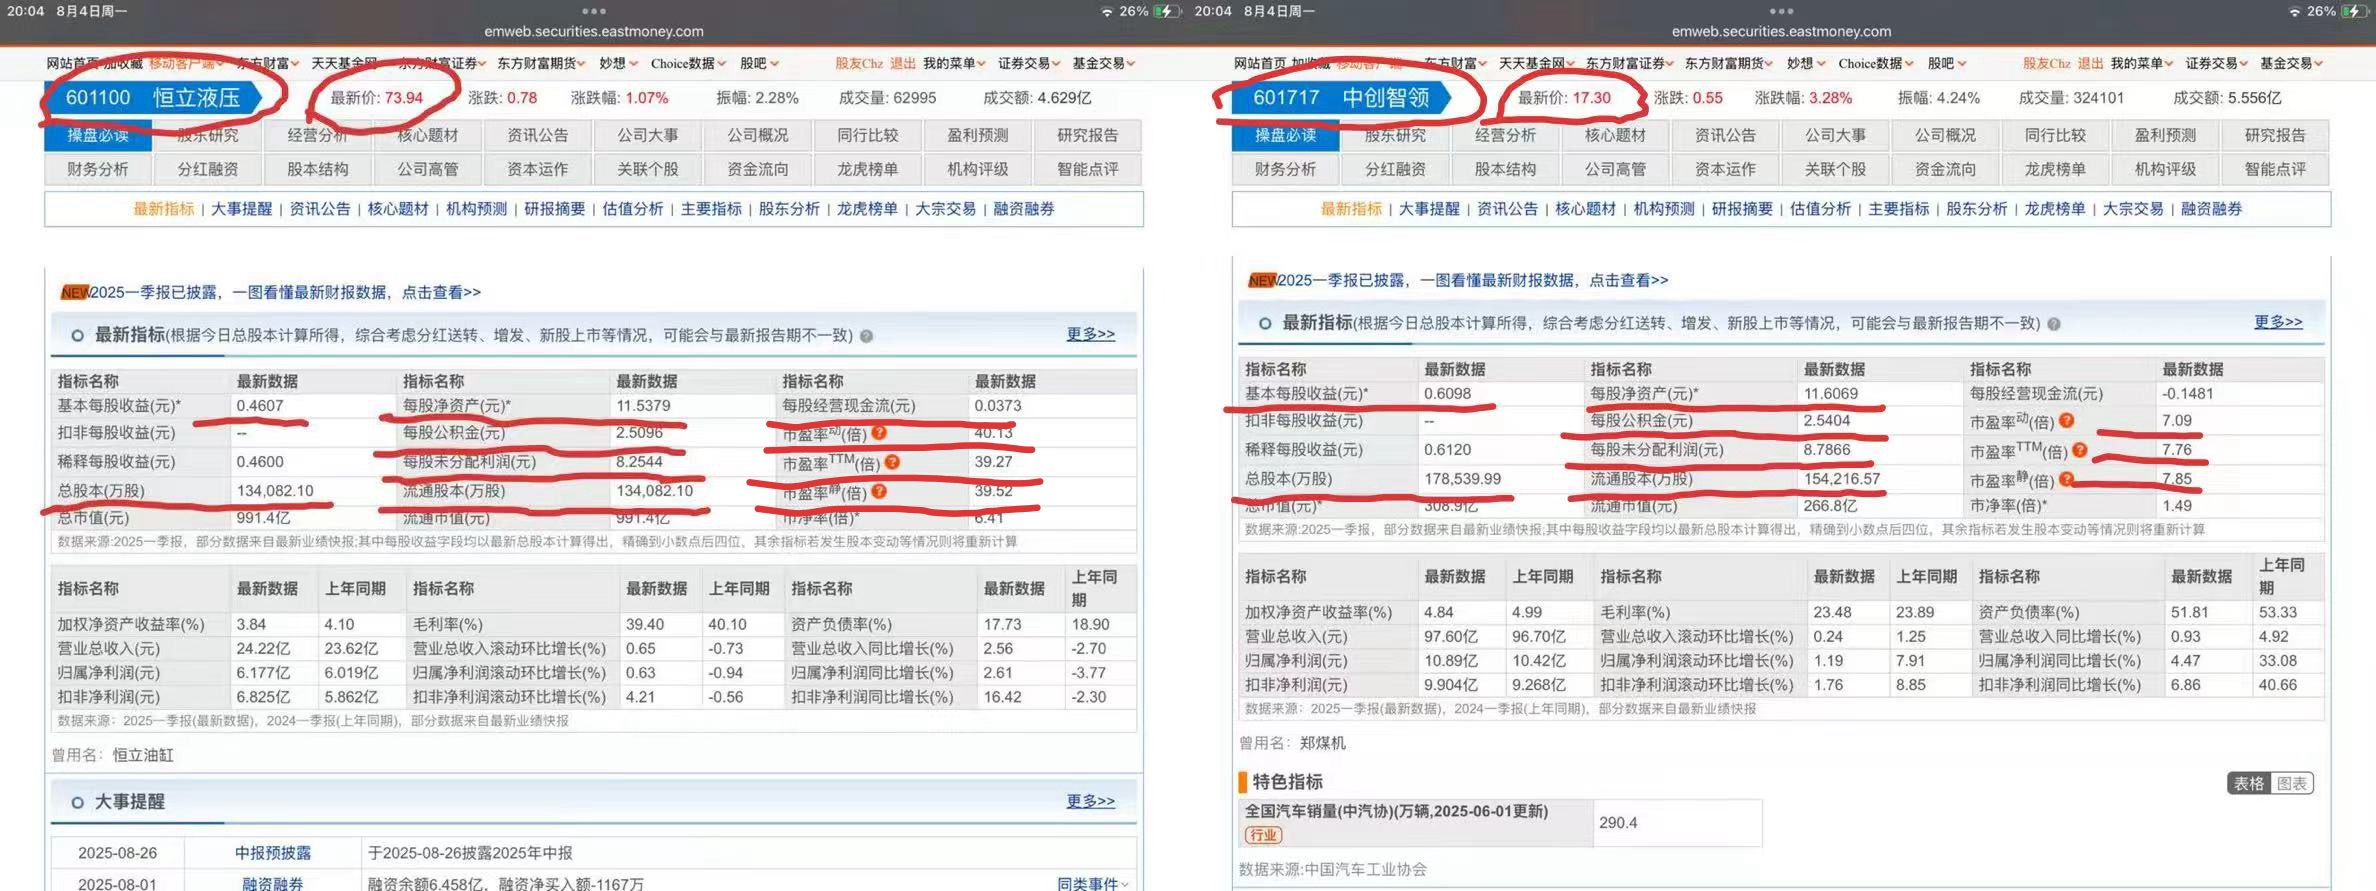Click 点击查看>> link on 恒立液压 page
The width and height of the screenshot is (2376, 891).
point(441,293)
